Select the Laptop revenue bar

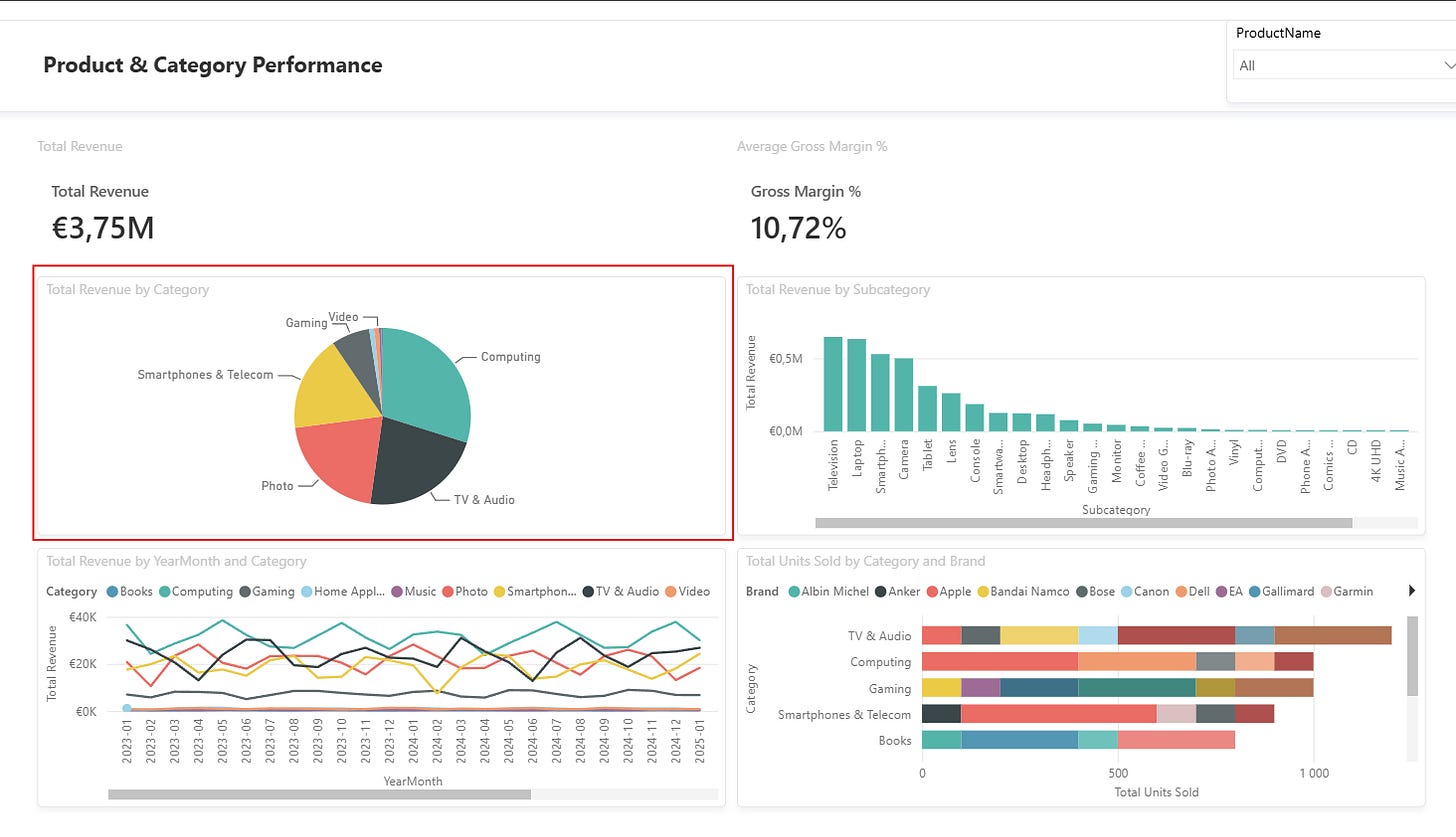pos(857,385)
